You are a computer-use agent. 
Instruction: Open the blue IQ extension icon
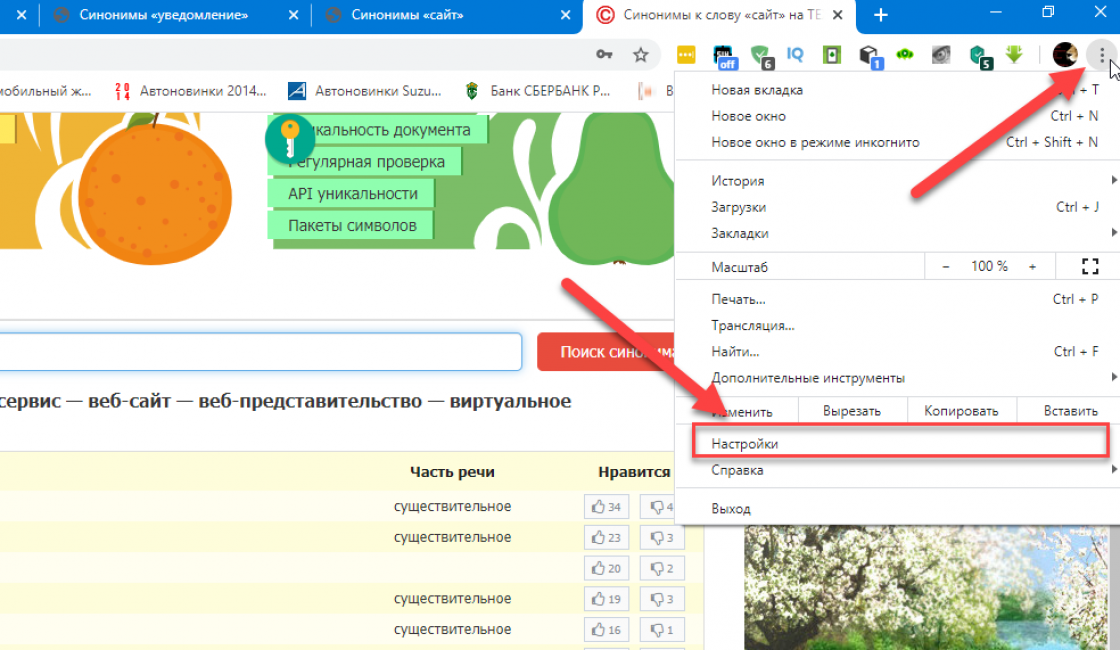click(x=796, y=55)
